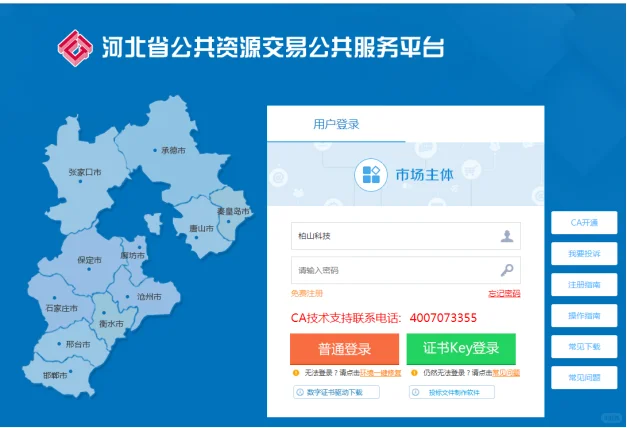Viewport: 627px width, 428px height.
Task: Click the red platform logo icon
Action: point(75,48)
